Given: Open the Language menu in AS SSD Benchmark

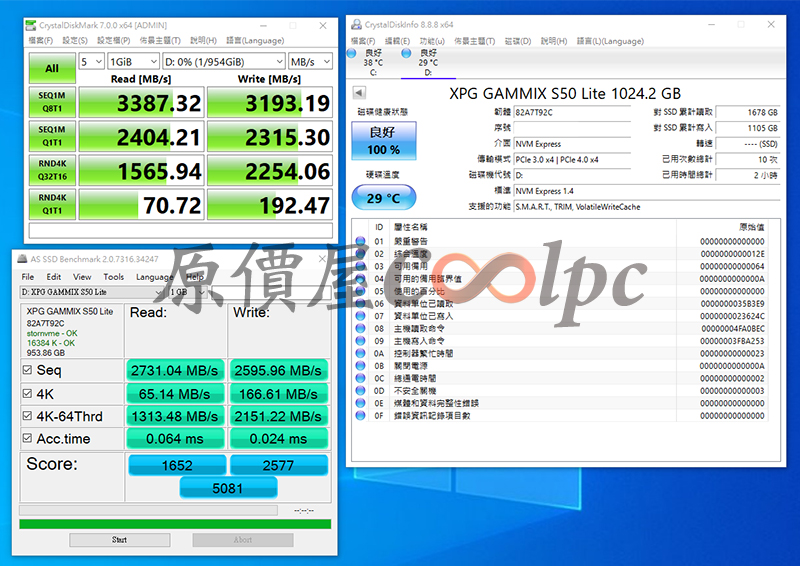Looking at the screenshot, I should (x=154, y=277).
